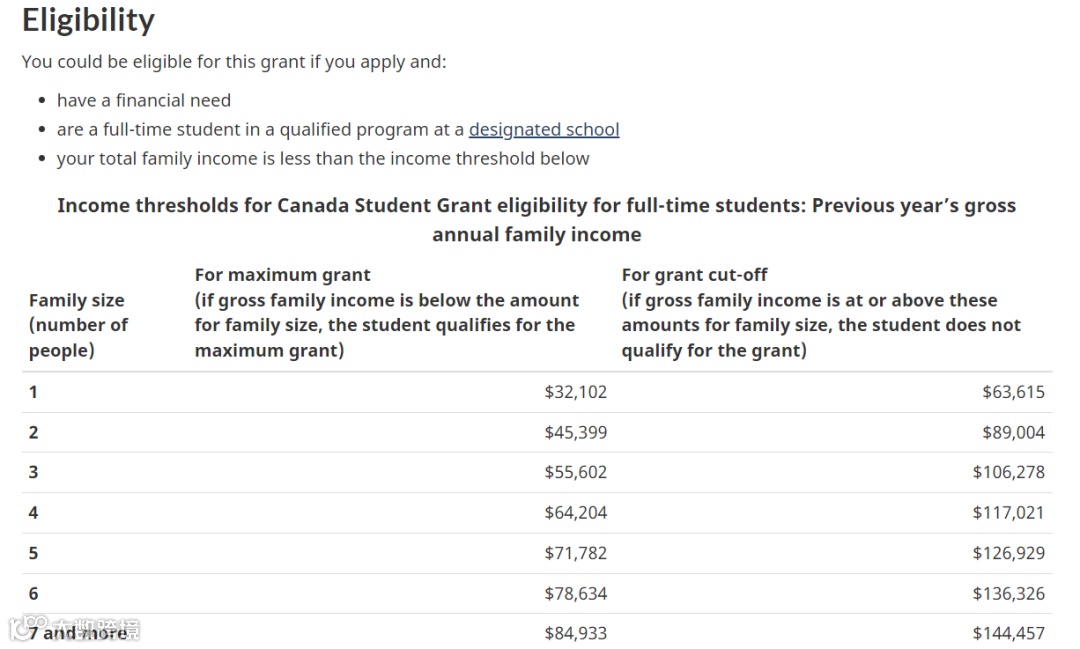Click the "For maximum grant" column header
Image resolution: width=1080 pixels, height=649 pixels.
282,275
